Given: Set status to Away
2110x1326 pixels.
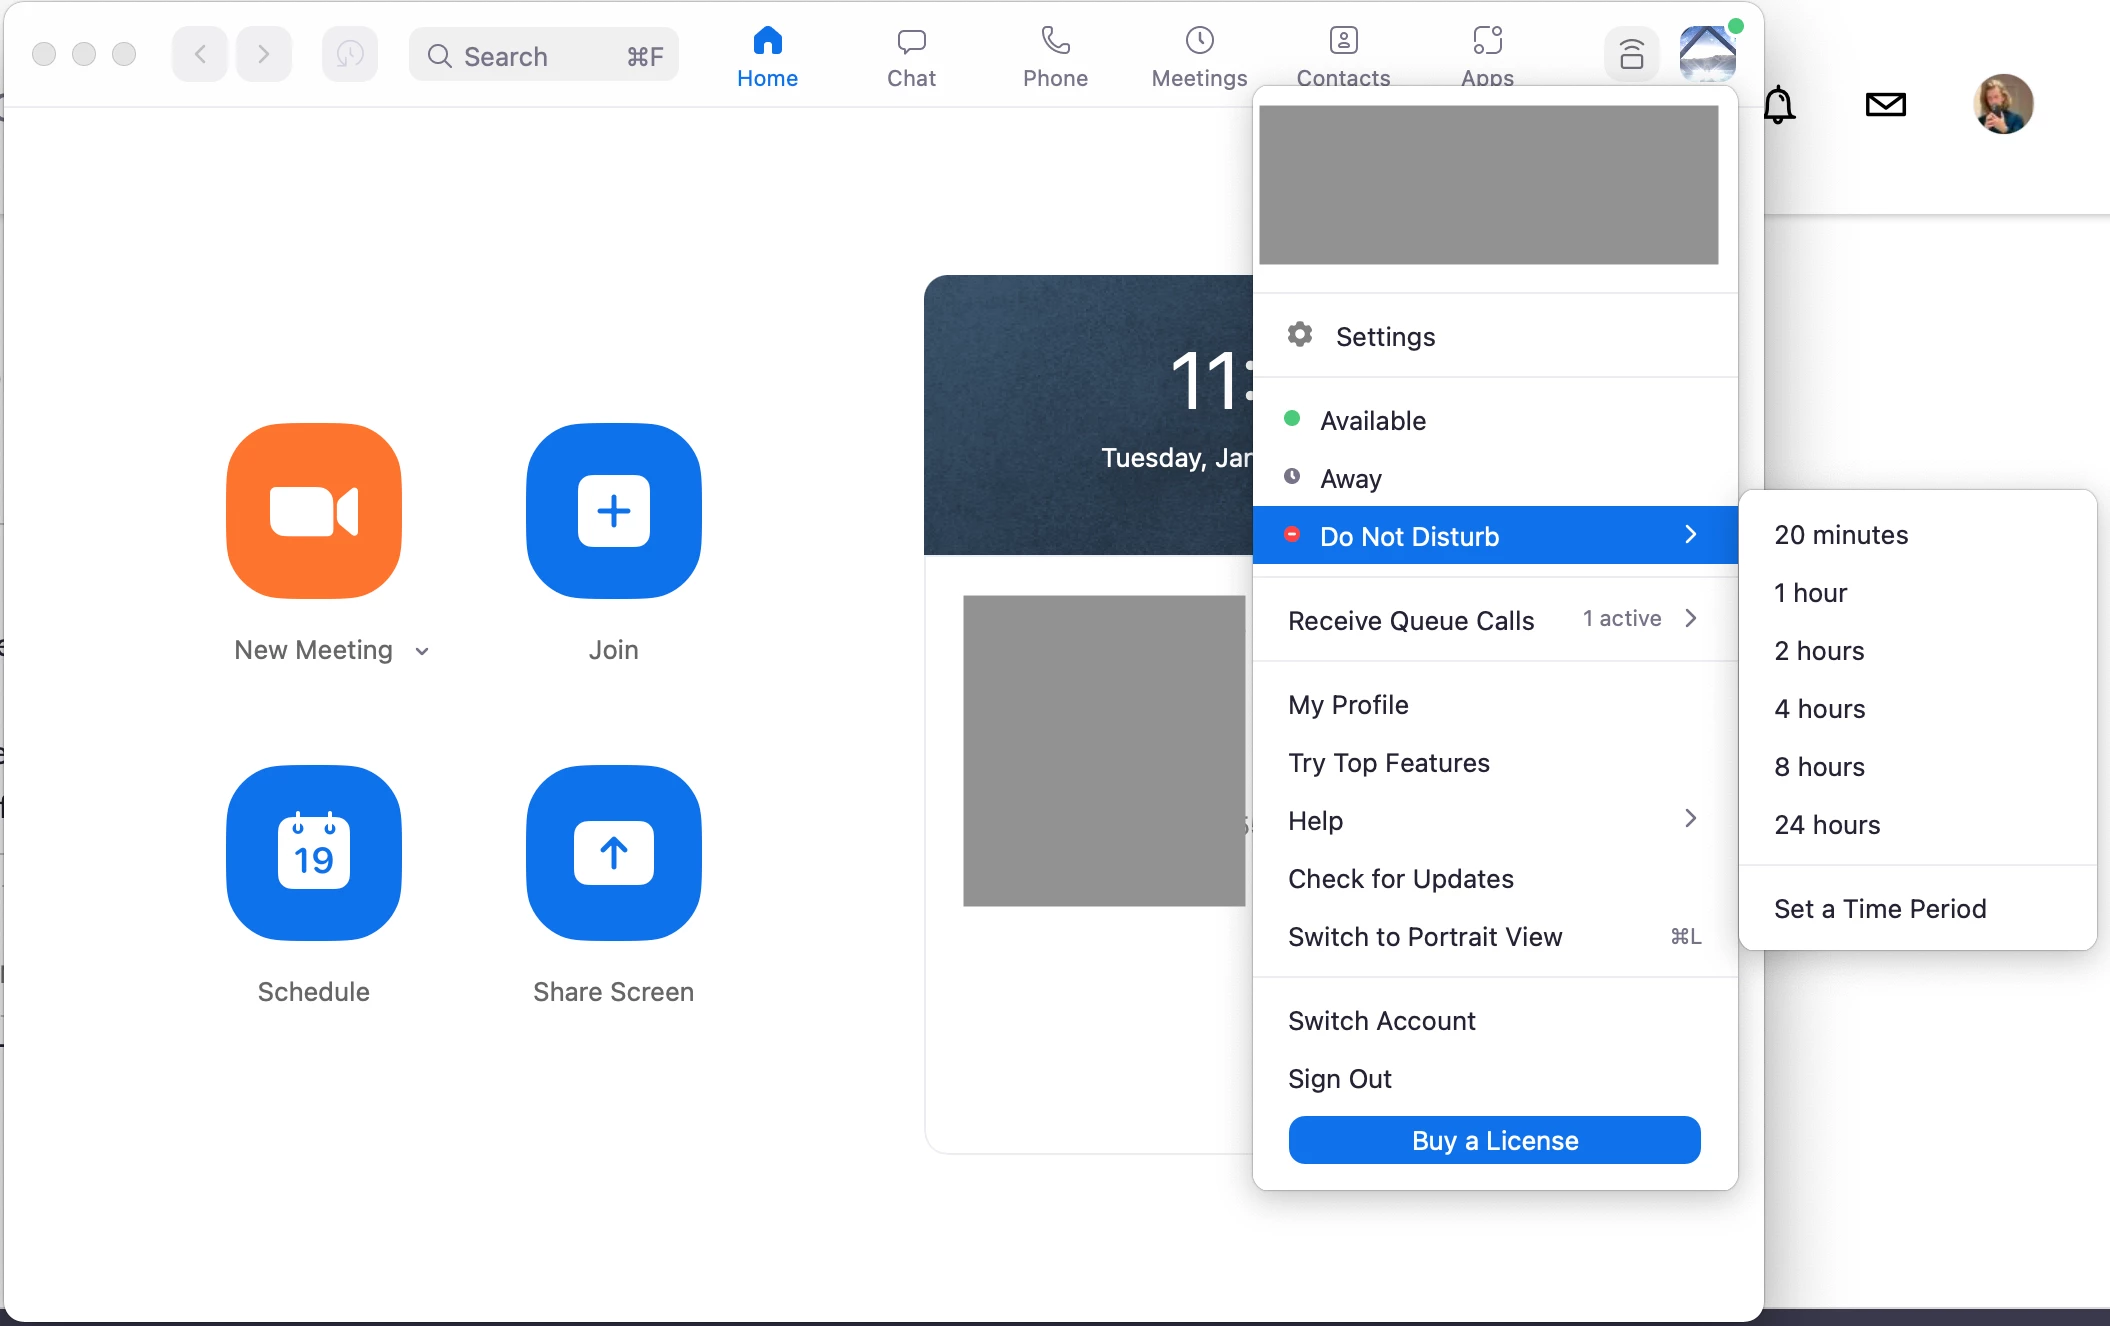Looking at the screenshot, I should pos(1350,479).
